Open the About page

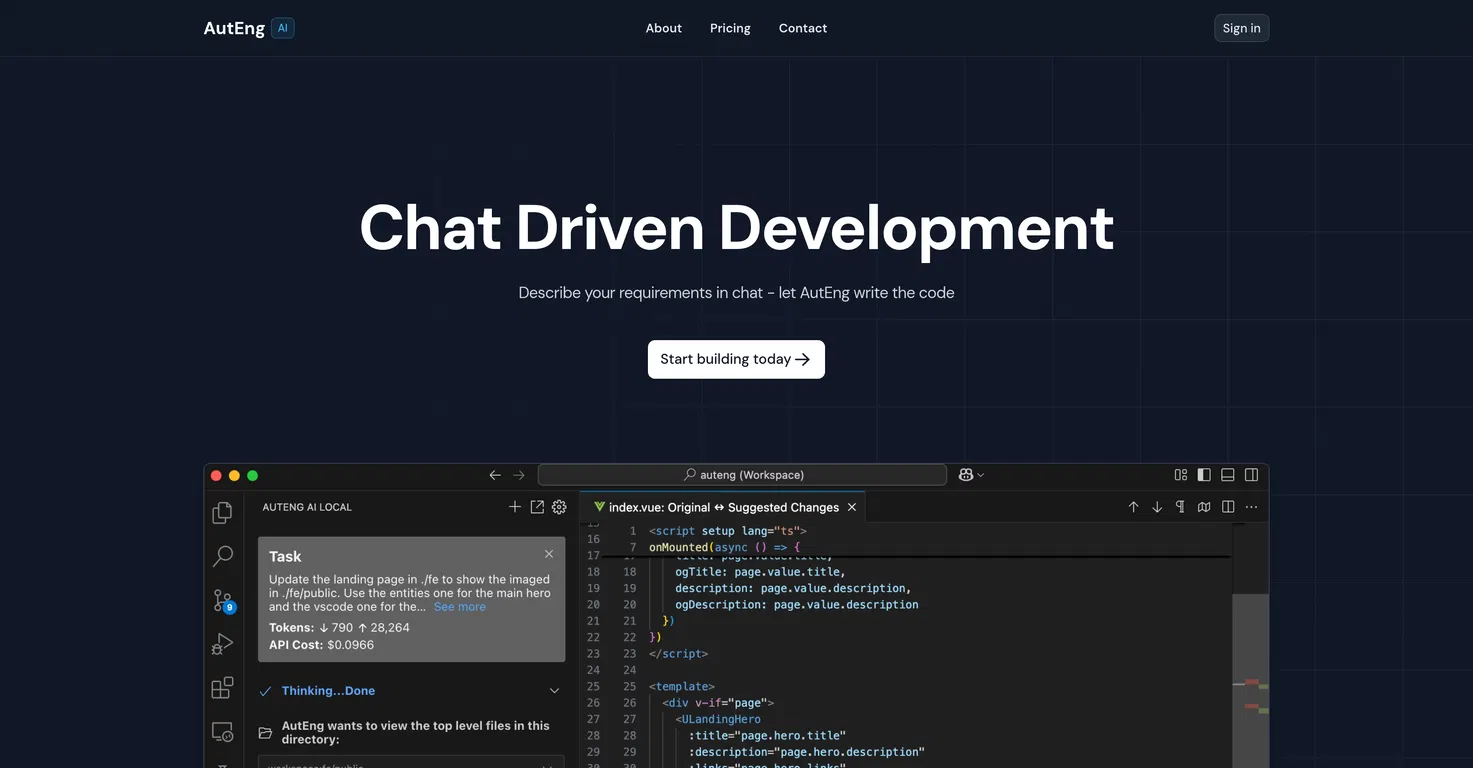[x=664, y=28]
